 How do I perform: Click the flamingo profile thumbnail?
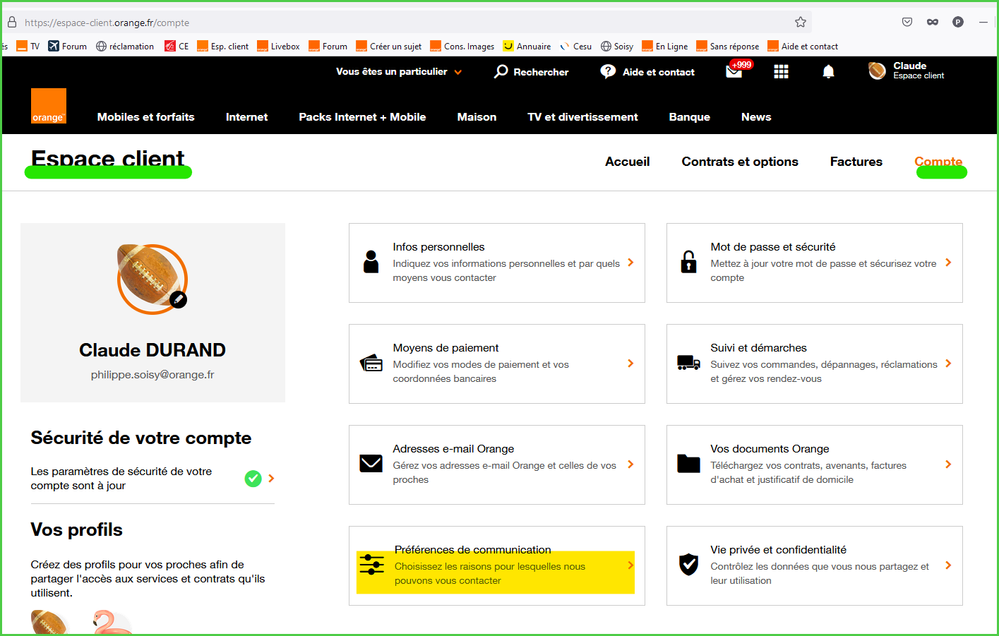coord(113,622)
